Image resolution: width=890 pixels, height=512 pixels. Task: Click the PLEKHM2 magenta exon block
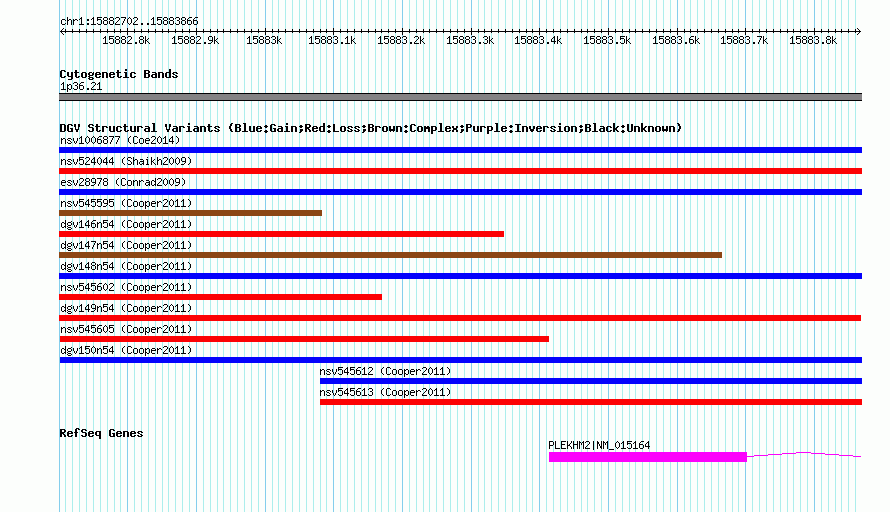(x=648, y=457)
